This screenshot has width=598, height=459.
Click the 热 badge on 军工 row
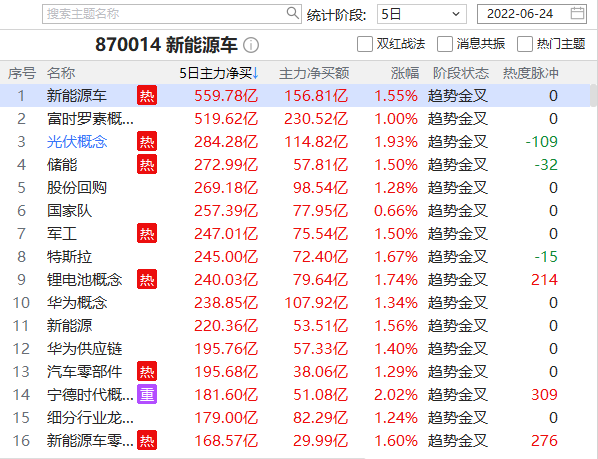(x=147, y=234)
